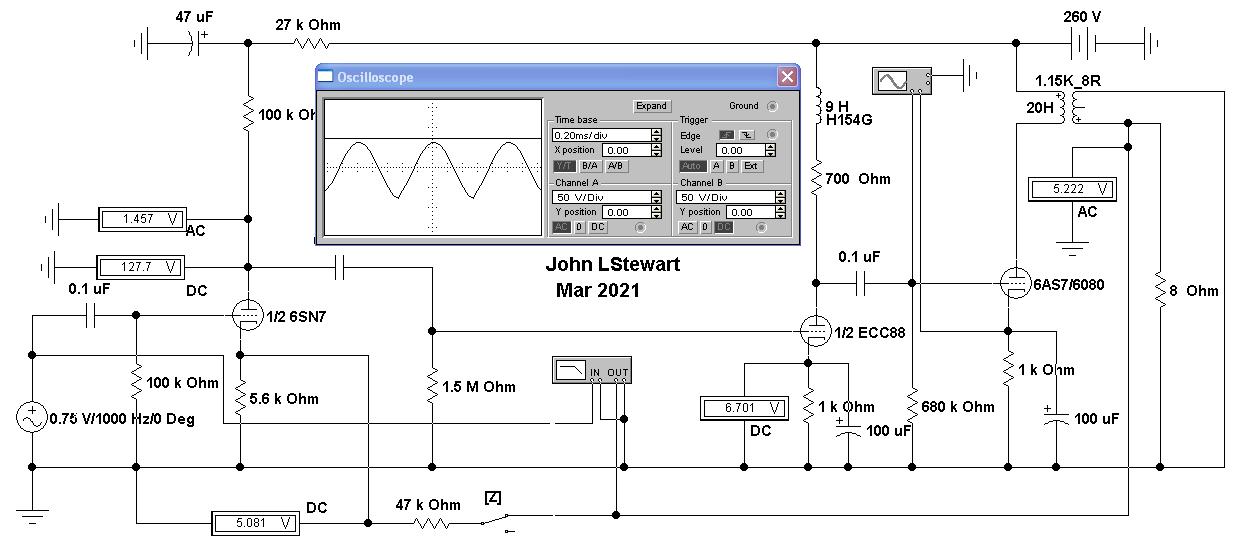Screen dimensions: 1240x544
Task: Click Expand in Oscilloscope window
Action: (x=651, y=105)
